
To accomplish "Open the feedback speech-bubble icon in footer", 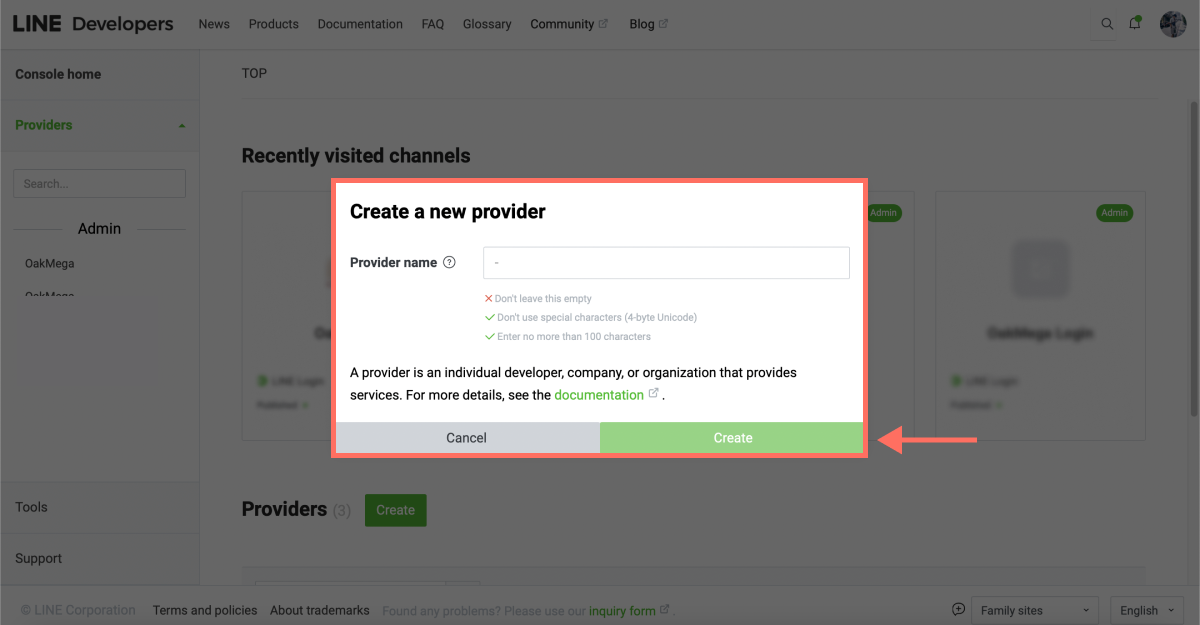I will (958, 609).
